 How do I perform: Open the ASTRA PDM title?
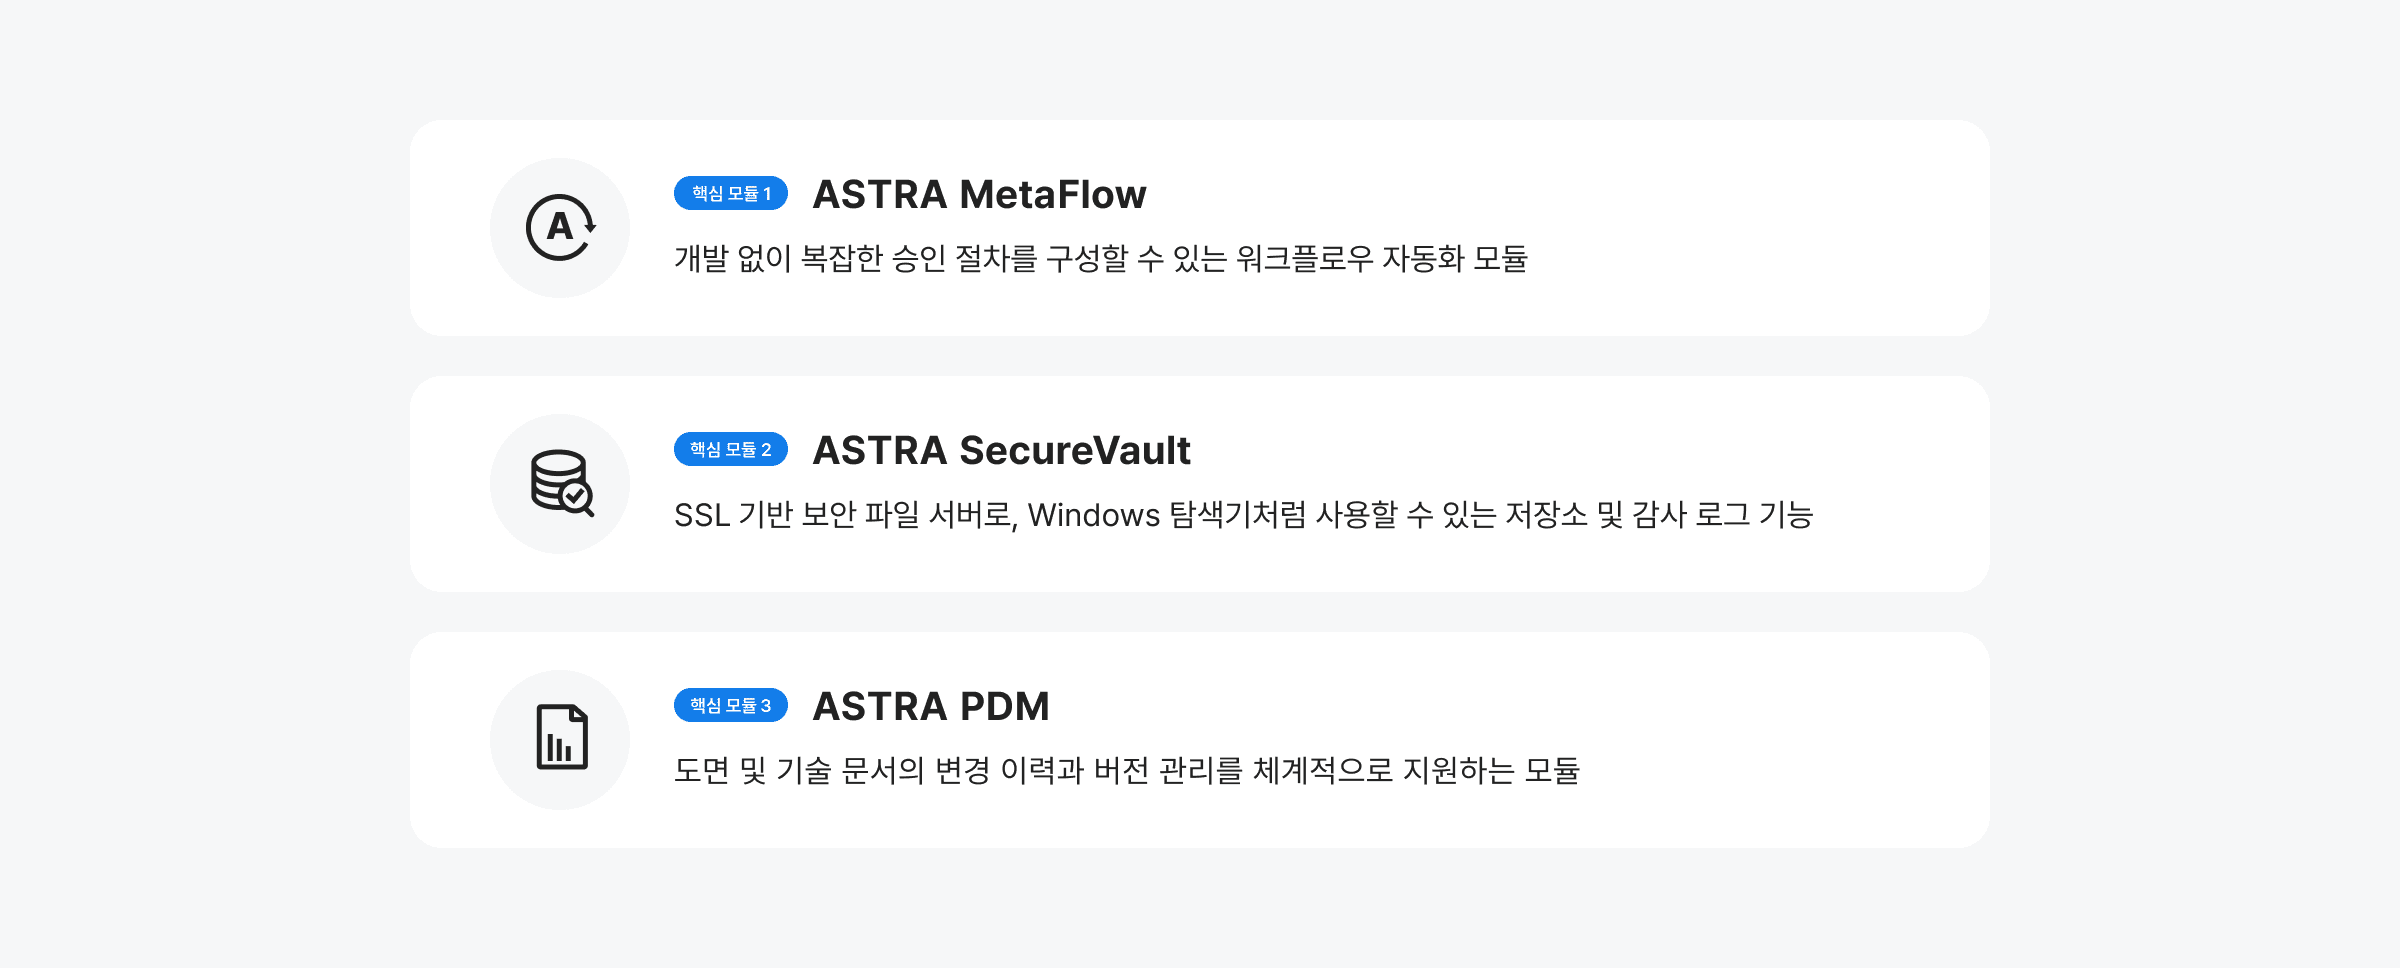[931, 706]
